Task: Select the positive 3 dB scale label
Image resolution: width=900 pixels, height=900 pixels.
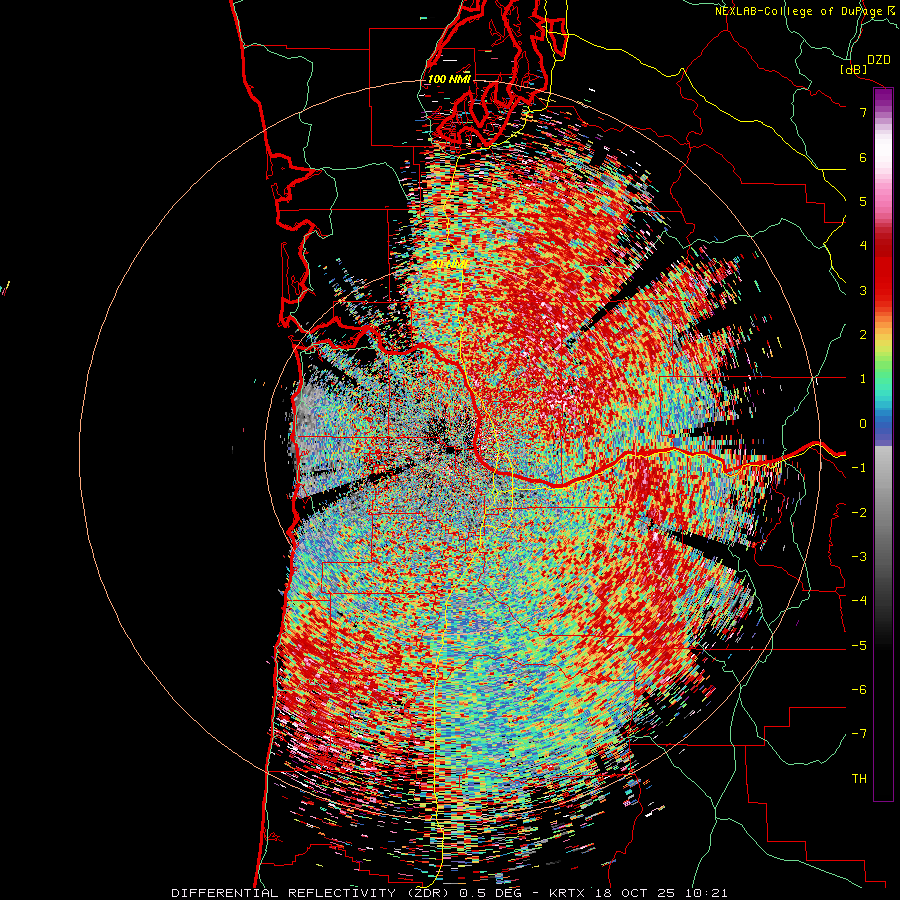Action: point(863,290)
